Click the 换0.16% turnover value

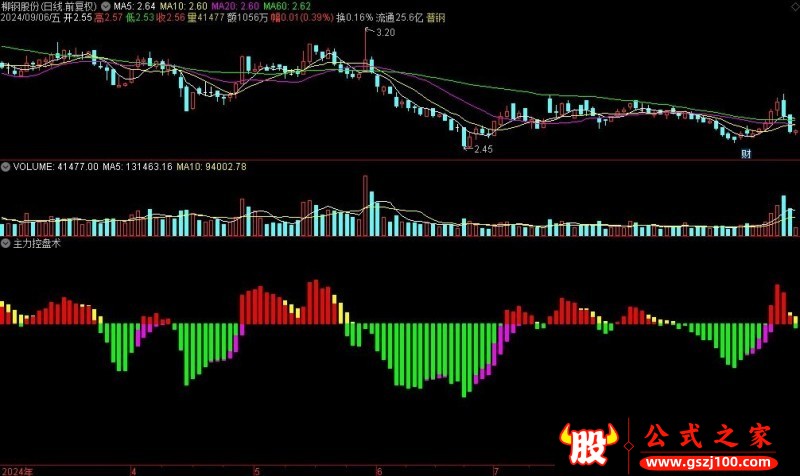(355, 17)
